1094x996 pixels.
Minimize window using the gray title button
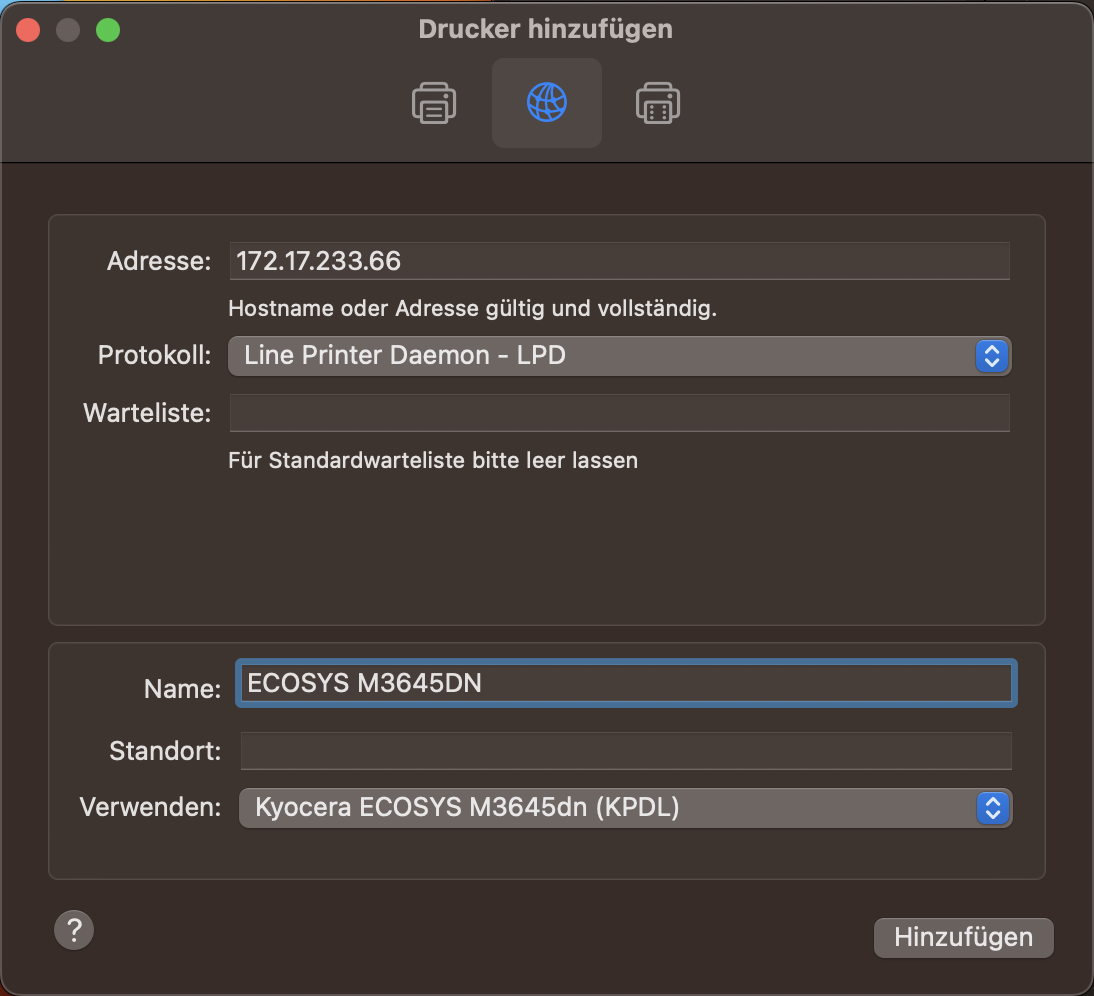[x=68, y=30]
